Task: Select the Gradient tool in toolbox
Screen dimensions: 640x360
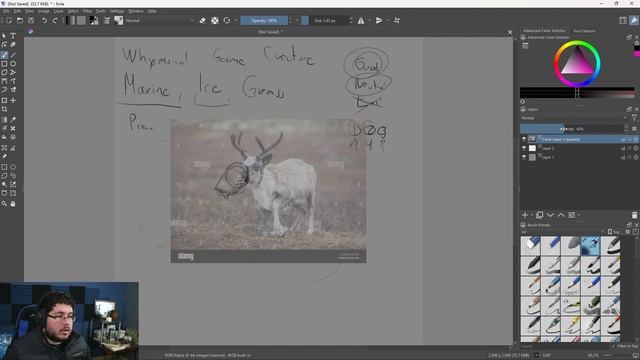Action: click(x=4, y=120)
